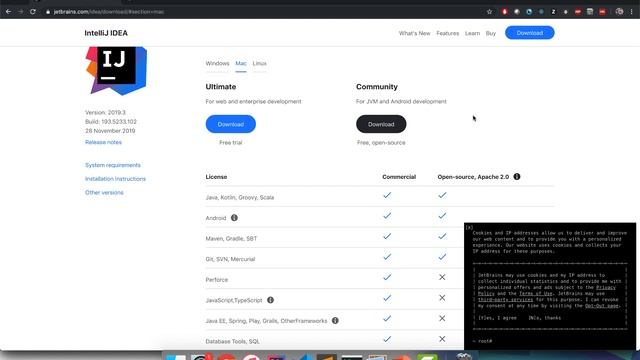Click the 'Perforce' row label

217,280
